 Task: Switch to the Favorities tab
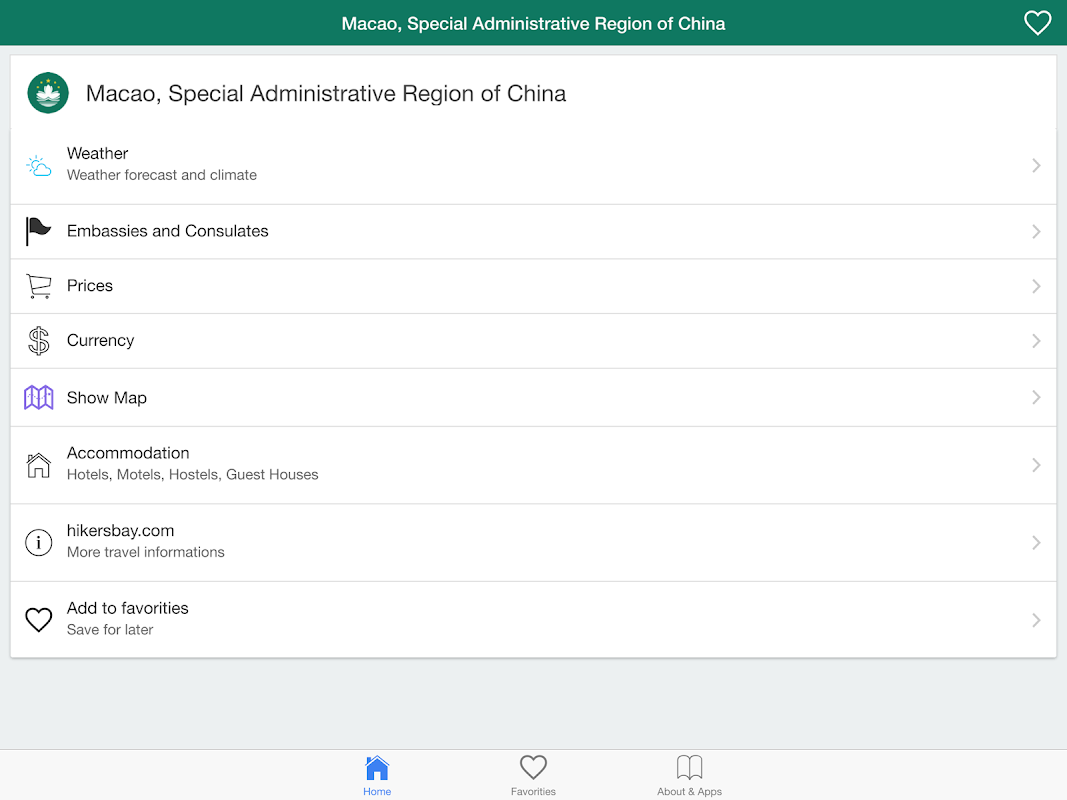click(x=534, y=776)
